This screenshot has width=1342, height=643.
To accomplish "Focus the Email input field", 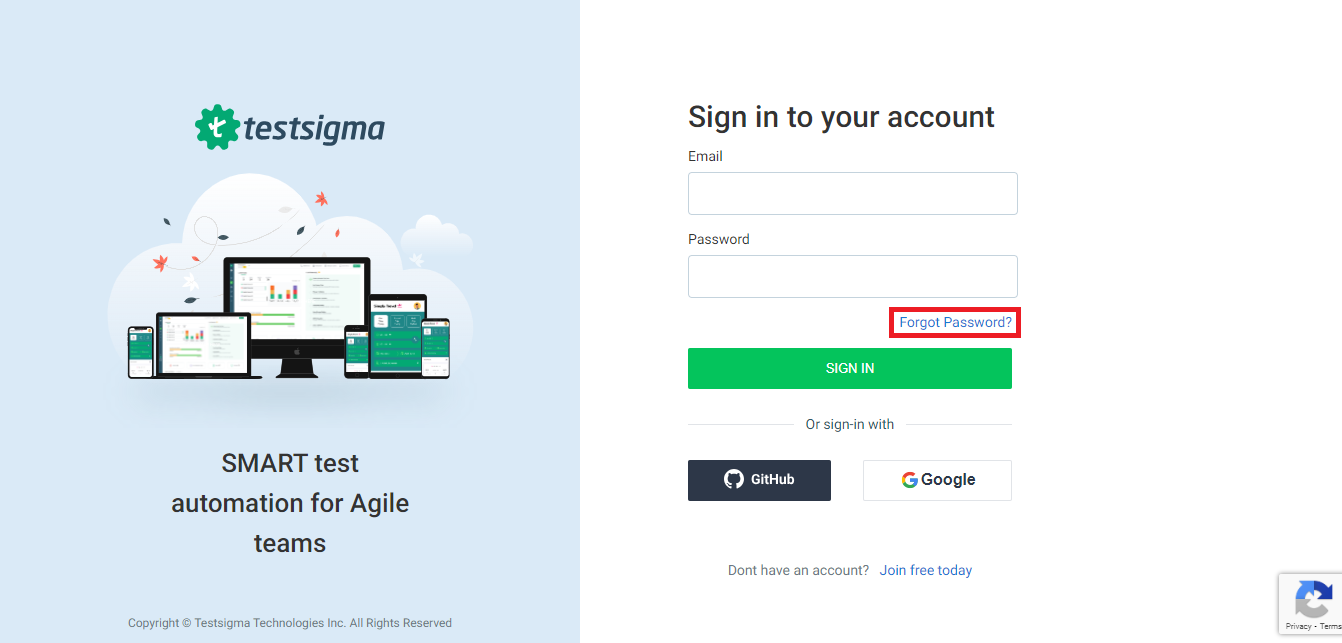I will [x=852, y=193].
